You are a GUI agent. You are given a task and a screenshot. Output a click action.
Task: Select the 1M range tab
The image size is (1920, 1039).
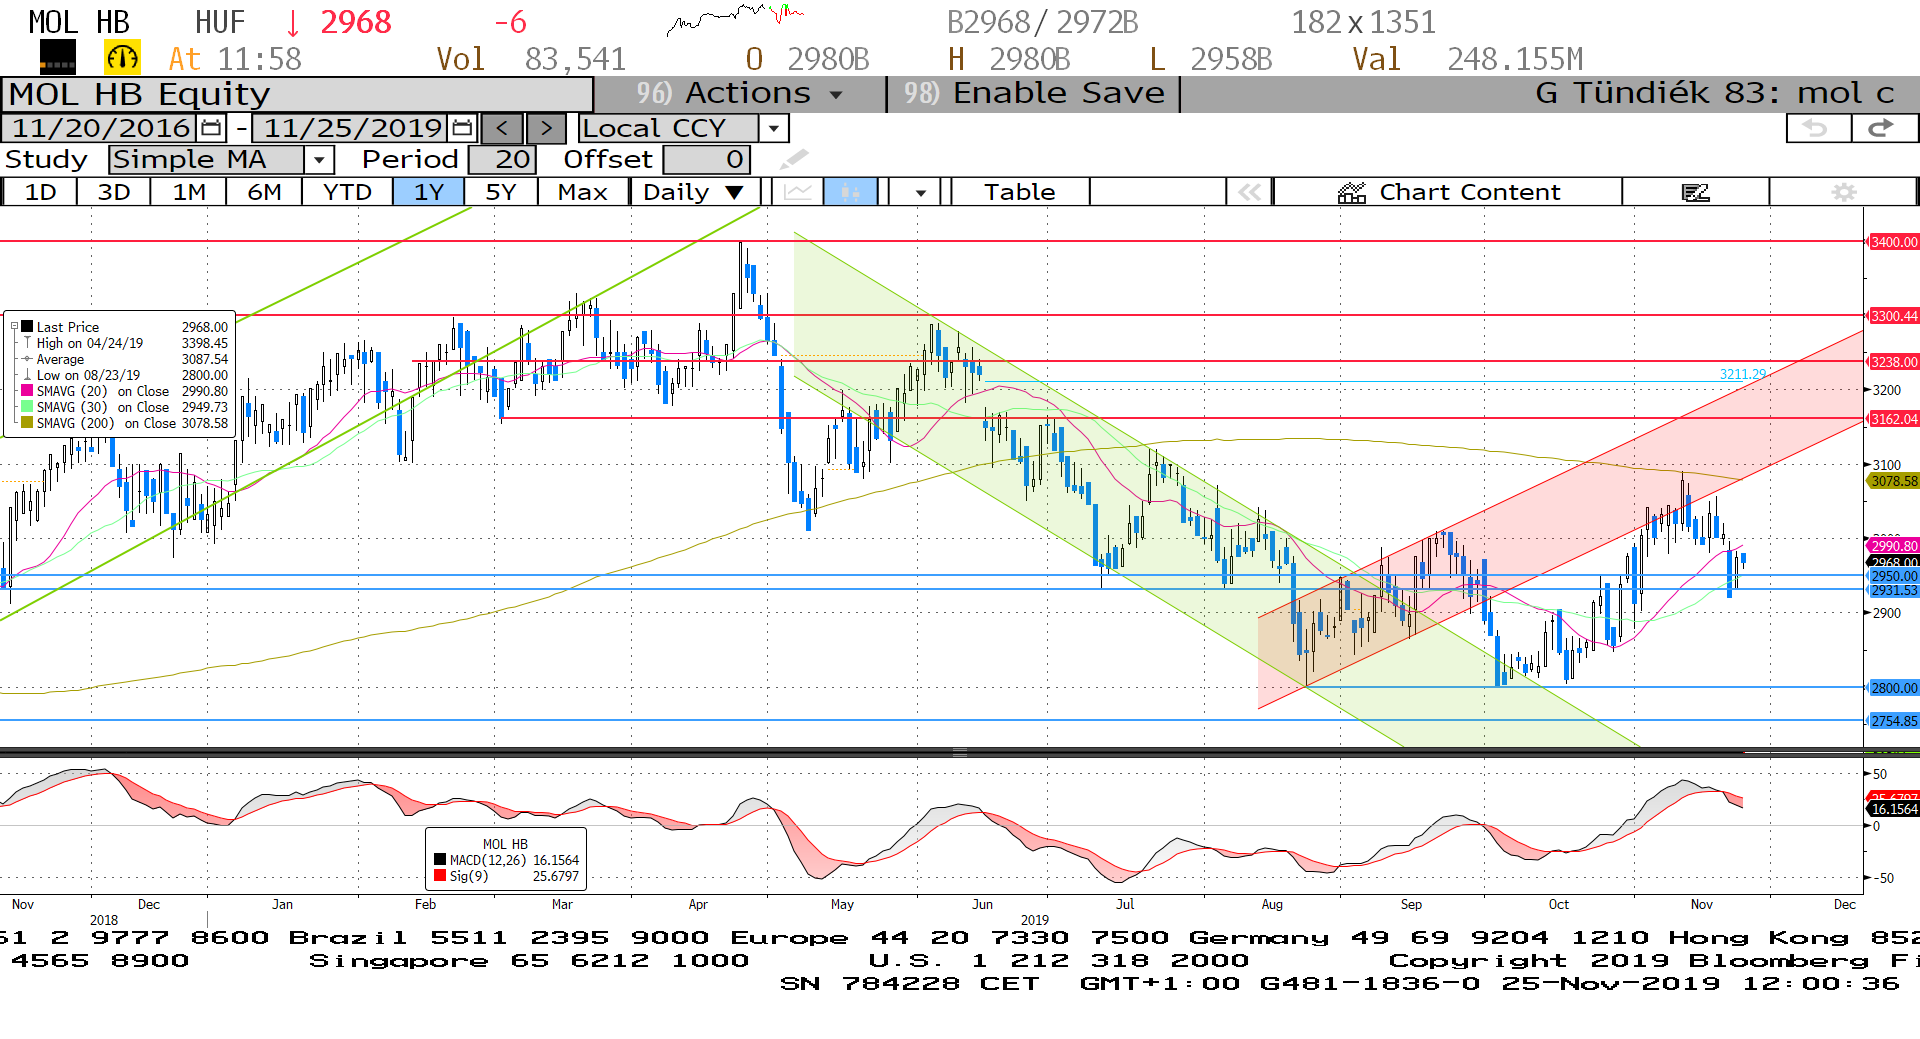click(189, 192)
